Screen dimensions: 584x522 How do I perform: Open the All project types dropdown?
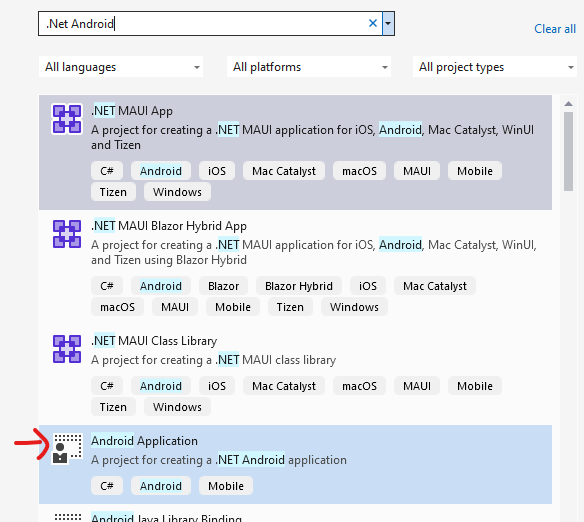point(495,67)
